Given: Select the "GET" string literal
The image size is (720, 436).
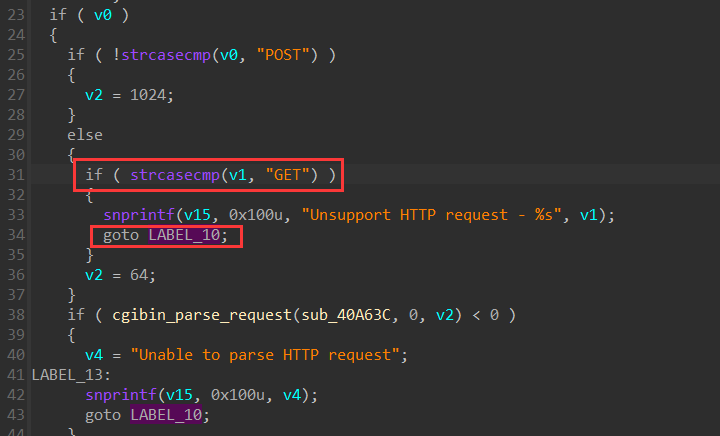Looking at the screenshot, I should [292, 175].
